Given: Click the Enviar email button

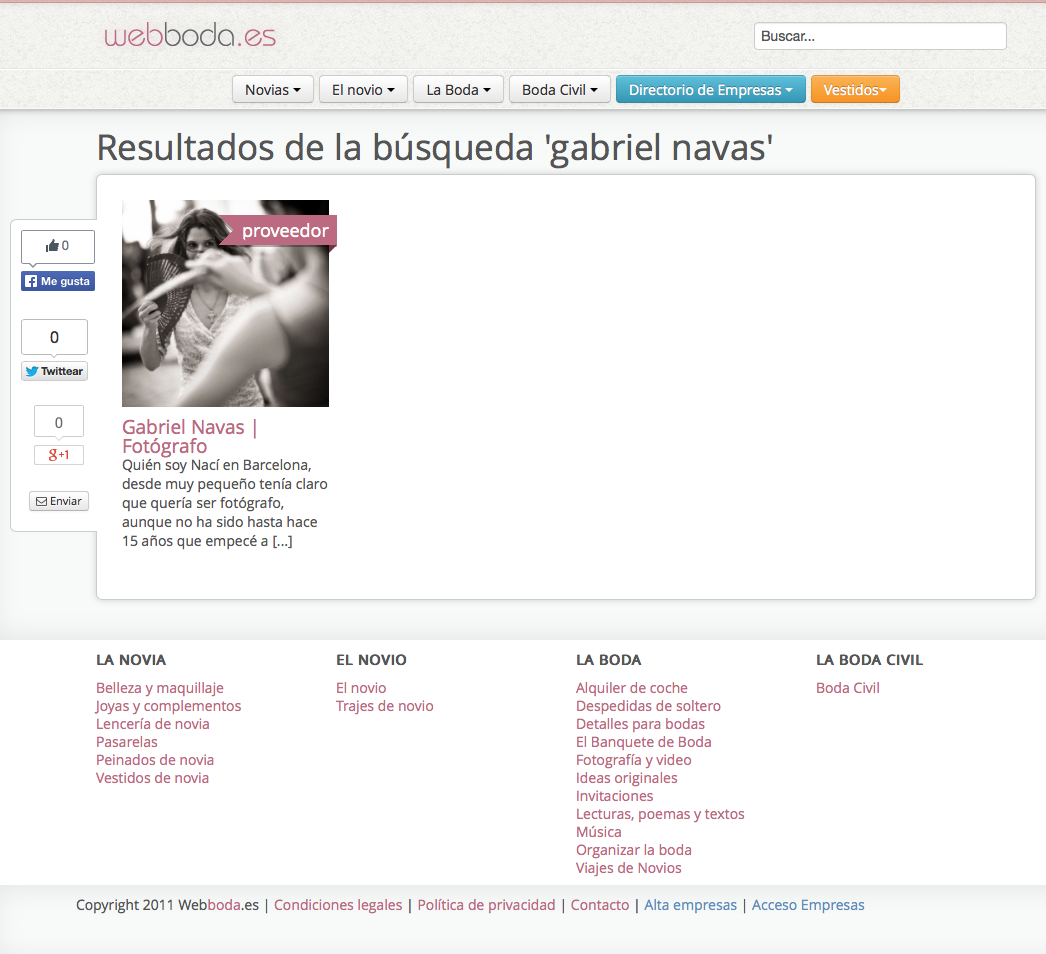Looking at the screenshot, I should pyautogui.click(x=59, y=501).
